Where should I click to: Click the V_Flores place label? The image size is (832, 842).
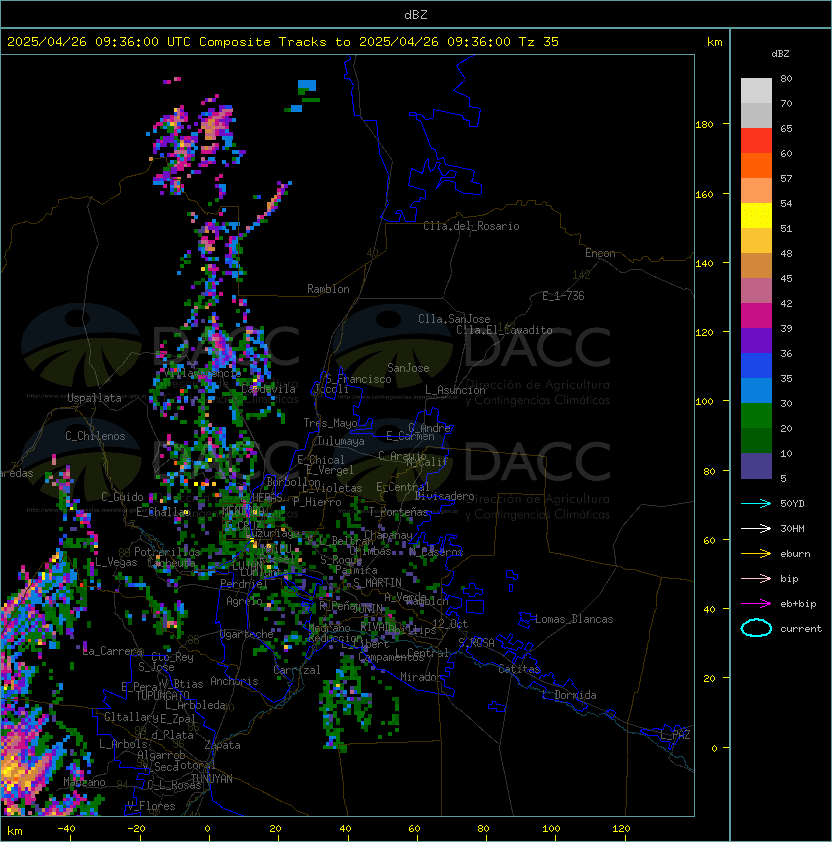pyautogui.click(x=151, y=806)
